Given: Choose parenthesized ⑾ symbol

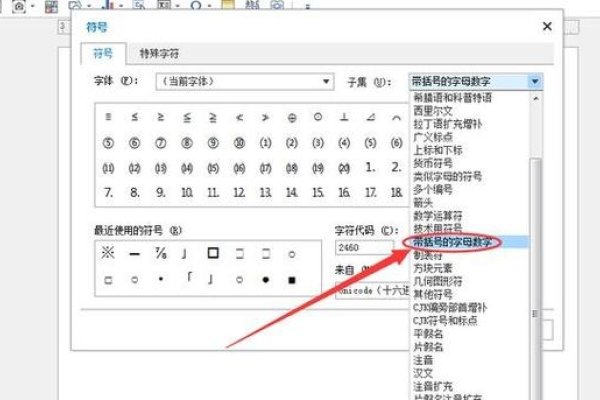Looking at the screenshot, I should click(108, 168).
